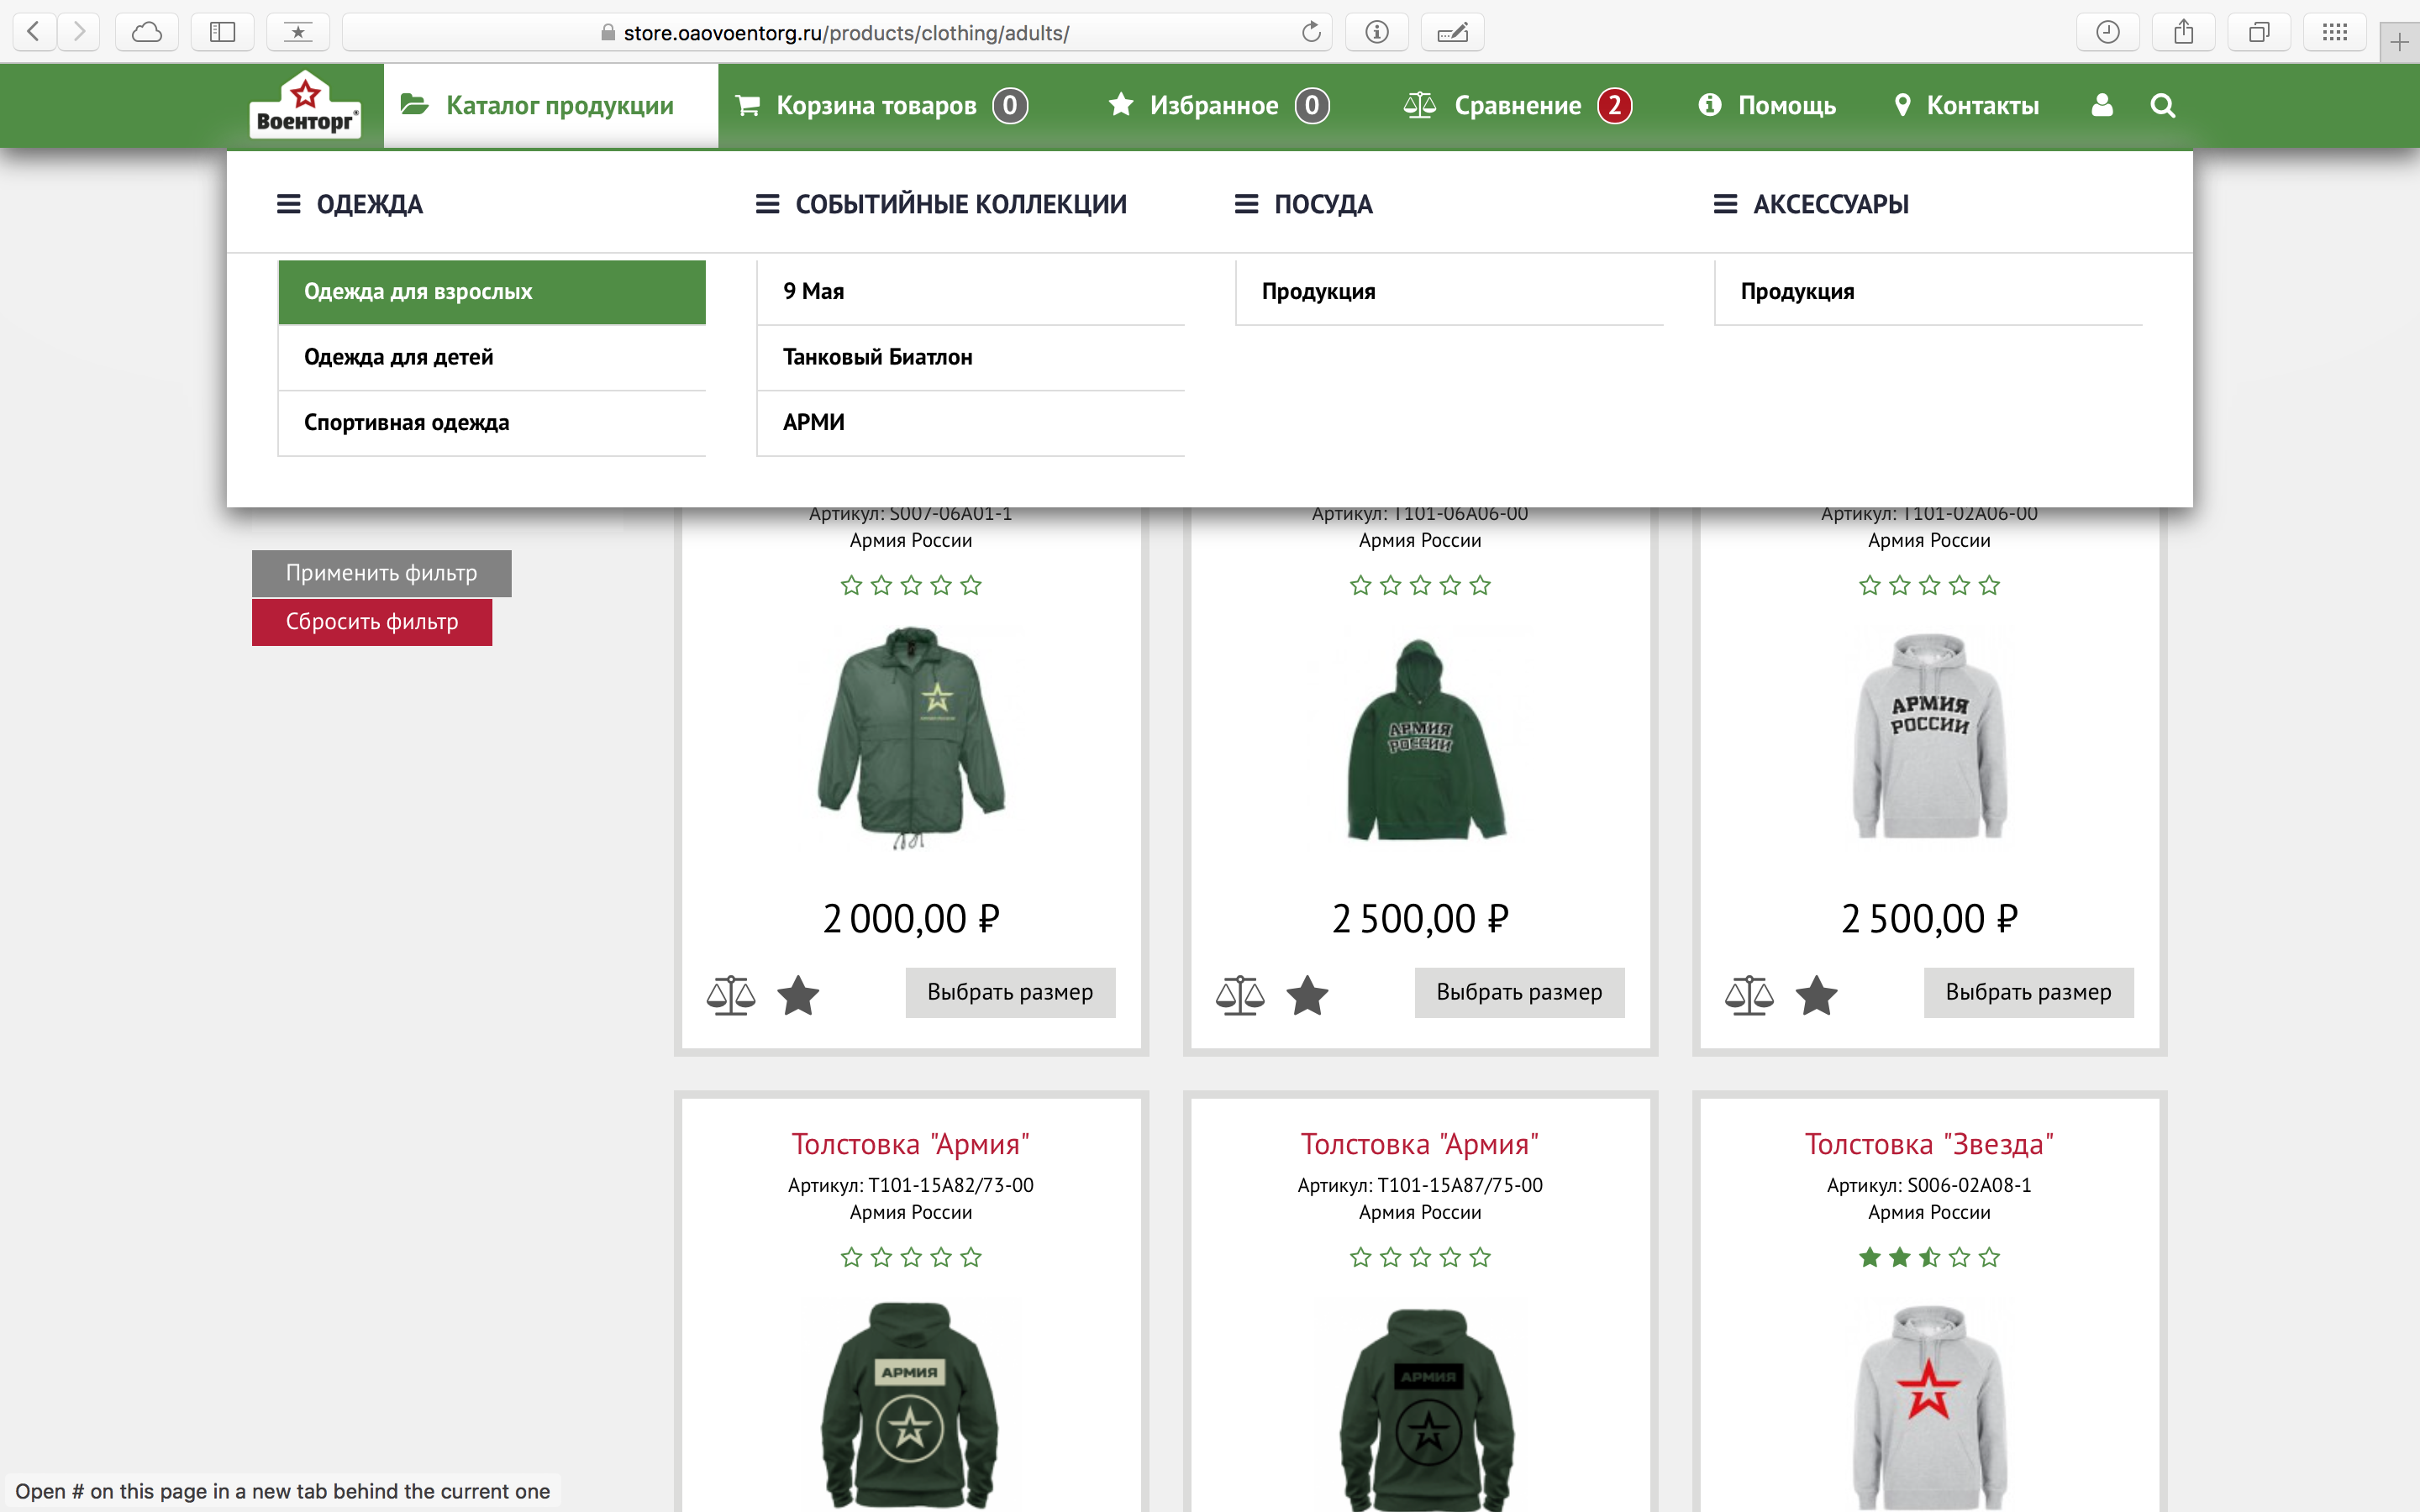Expand the АКСЕССУАРЫ category header
2420x1512 pixels.
(x=1811, y=204)
